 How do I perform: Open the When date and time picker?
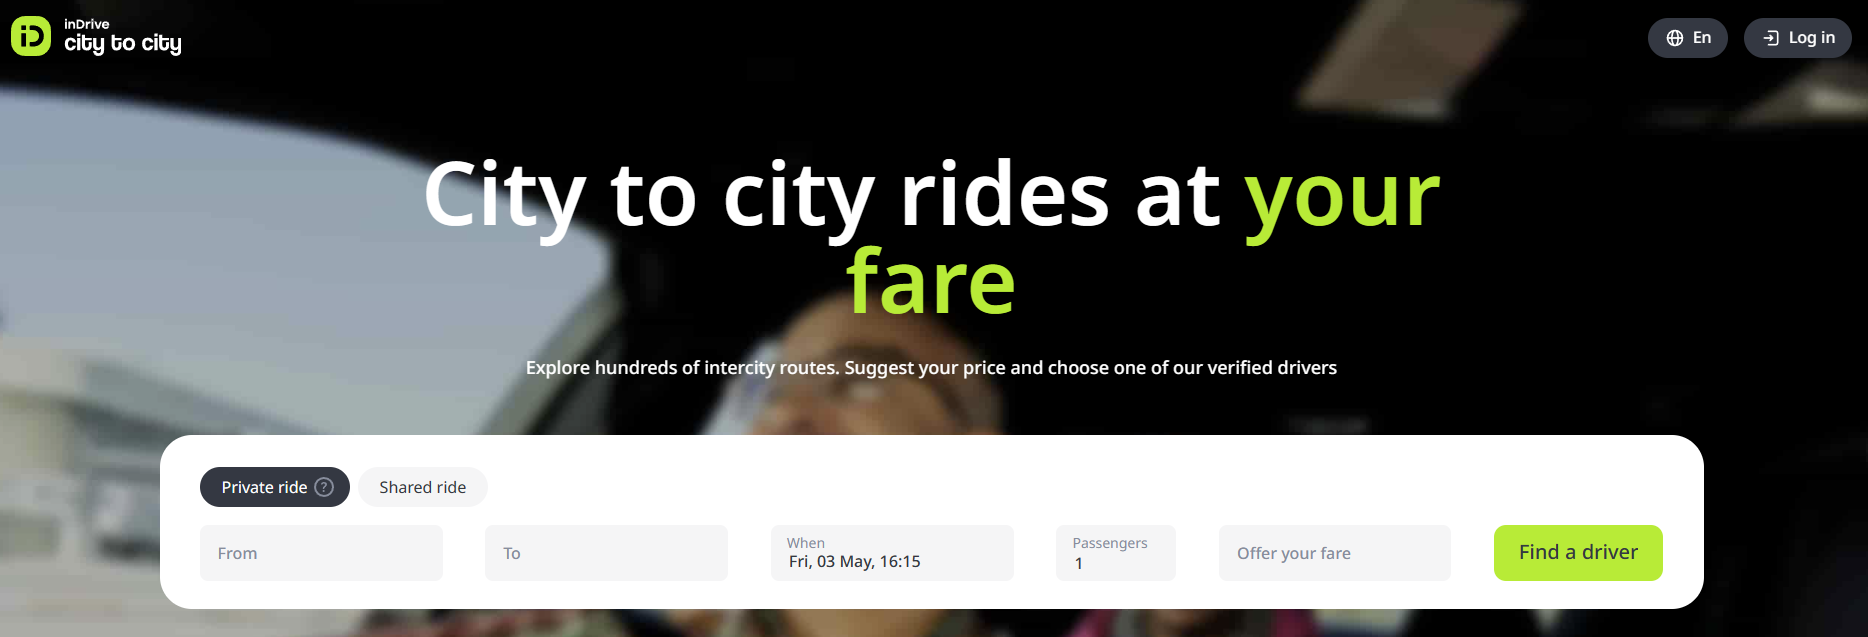pos(892,553)
